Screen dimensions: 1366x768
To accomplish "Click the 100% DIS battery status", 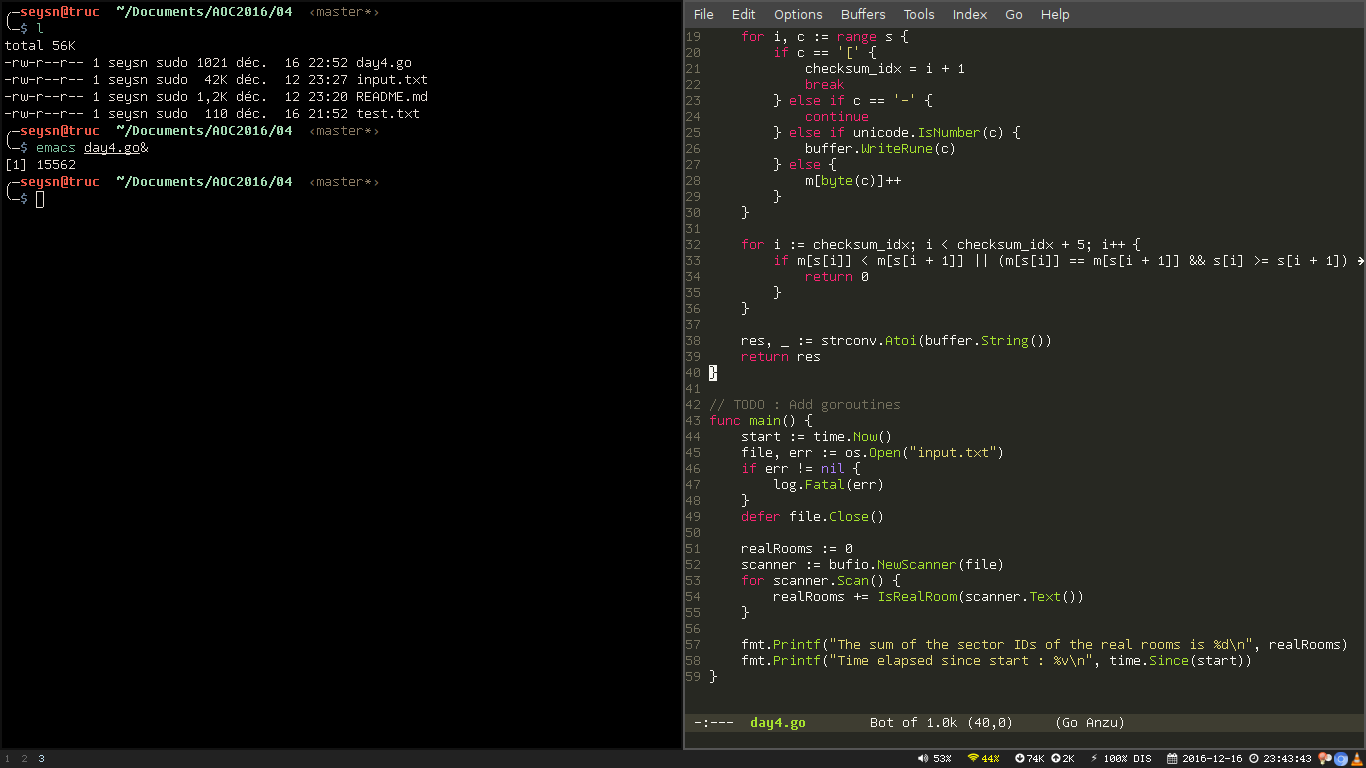I will click(1126, 759).
